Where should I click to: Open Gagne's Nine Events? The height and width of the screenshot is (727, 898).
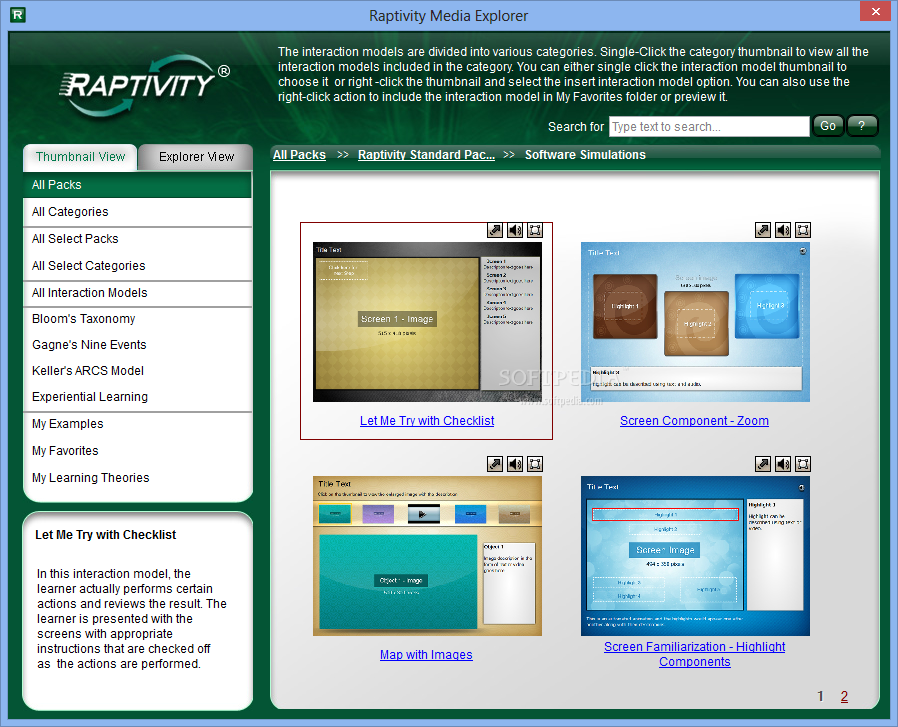137,345
